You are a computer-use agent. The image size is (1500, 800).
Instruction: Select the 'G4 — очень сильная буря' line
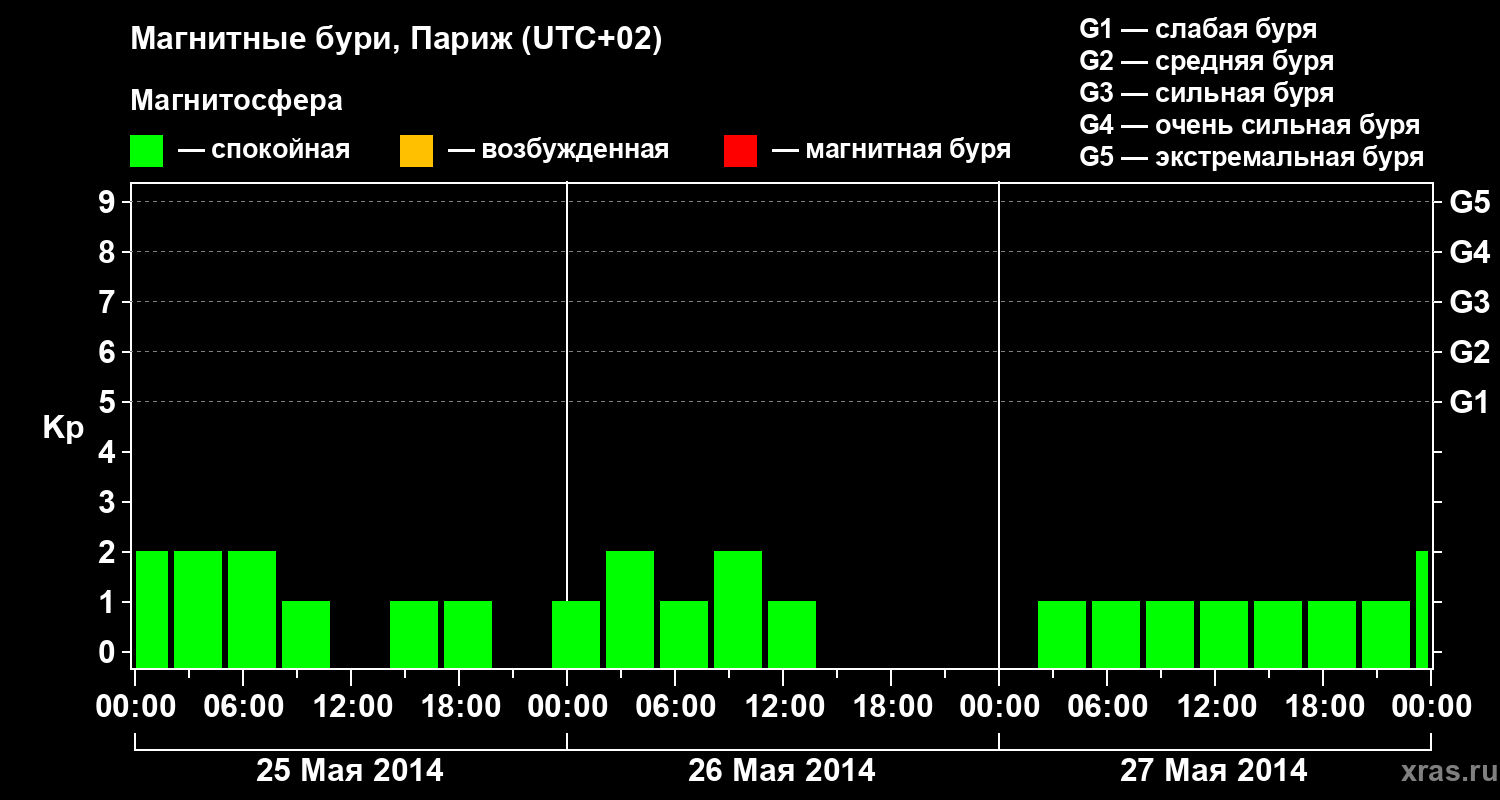[1250, 125]
